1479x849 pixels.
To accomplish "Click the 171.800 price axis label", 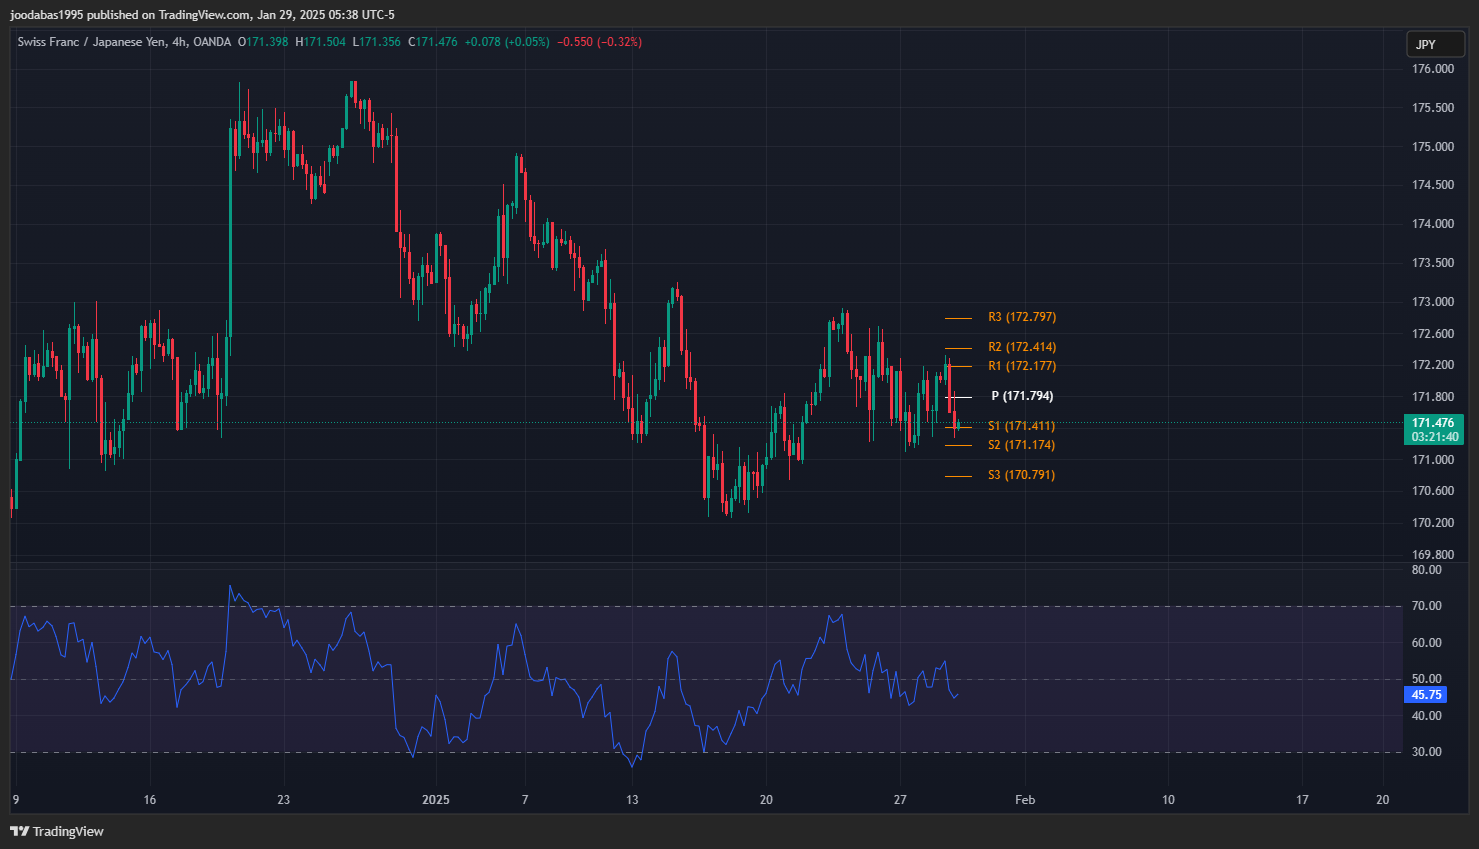I will click(1433, 397).
